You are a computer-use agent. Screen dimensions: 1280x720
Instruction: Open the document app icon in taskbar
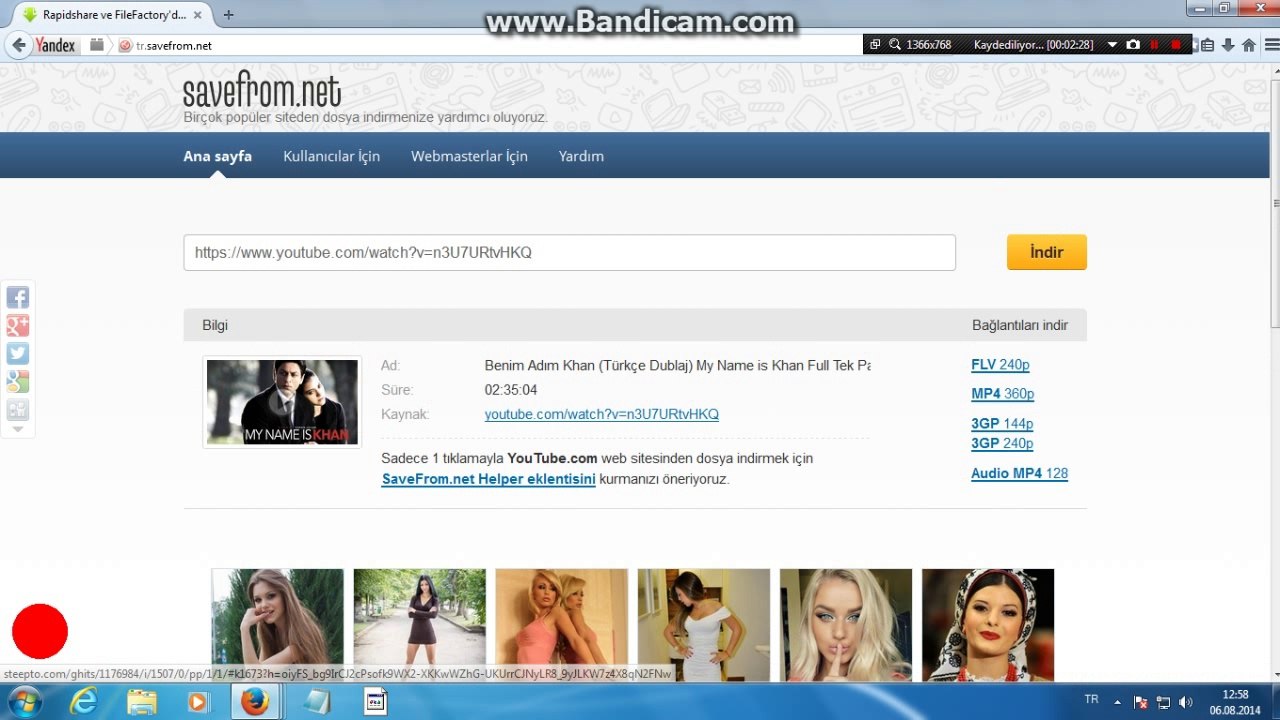(376, 702)
